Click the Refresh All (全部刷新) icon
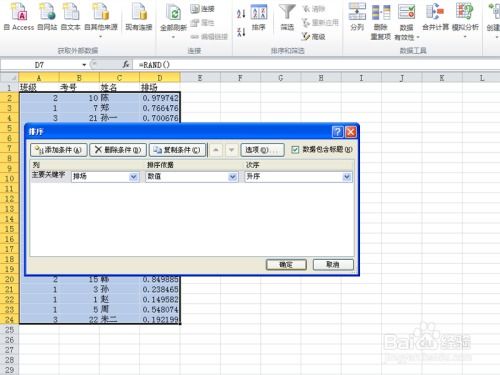Image resolution: width=500 pixels, height=375 pixels. [173, 20]
